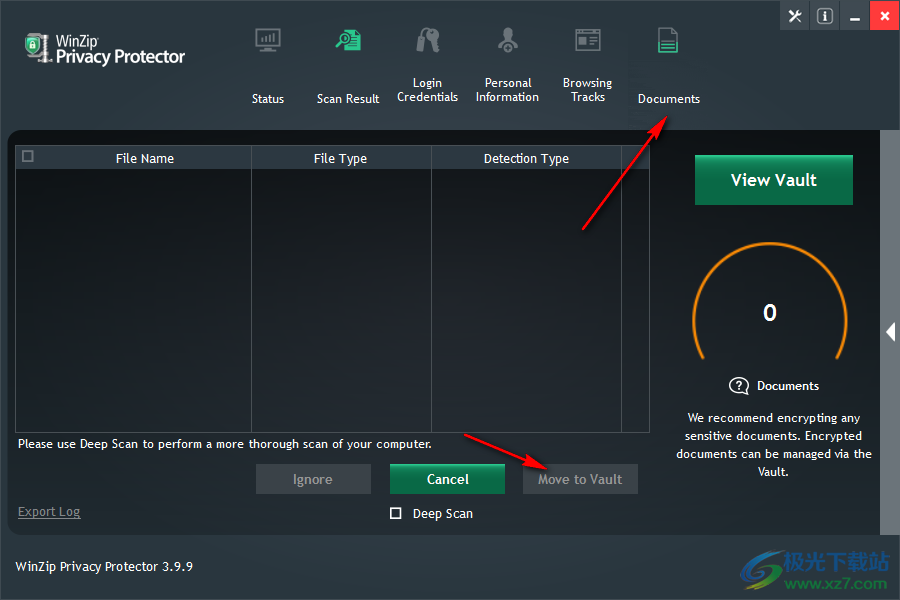
Task: Open the Documents page icon
Action: [668, 40]
